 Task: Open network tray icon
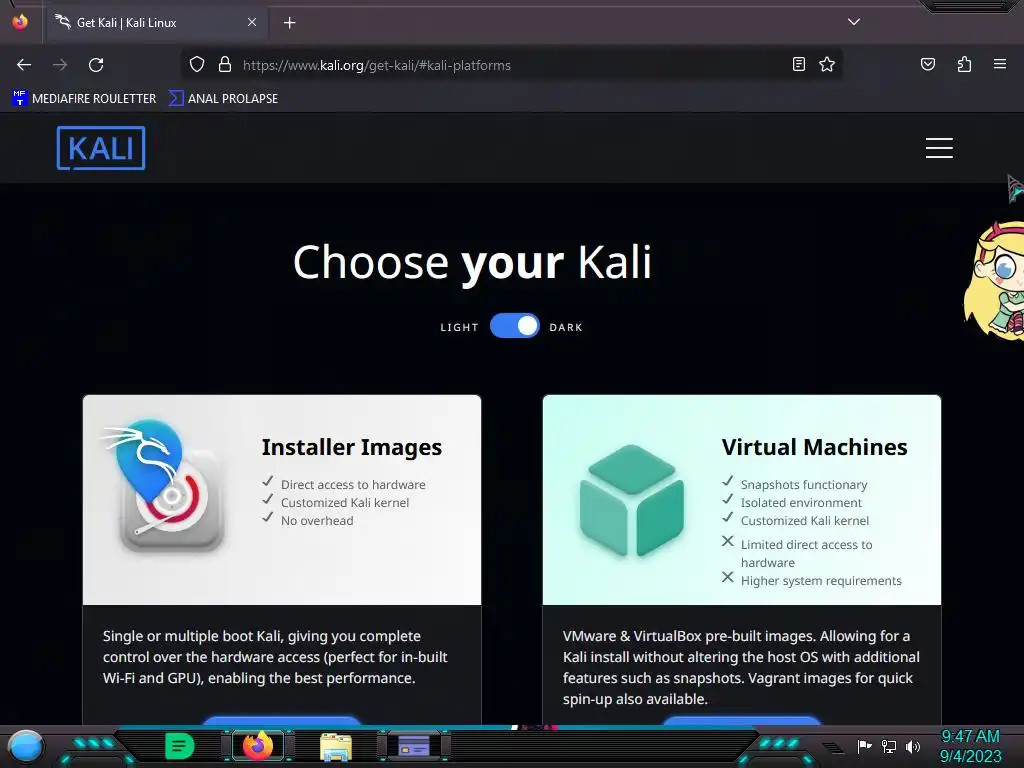889,746
